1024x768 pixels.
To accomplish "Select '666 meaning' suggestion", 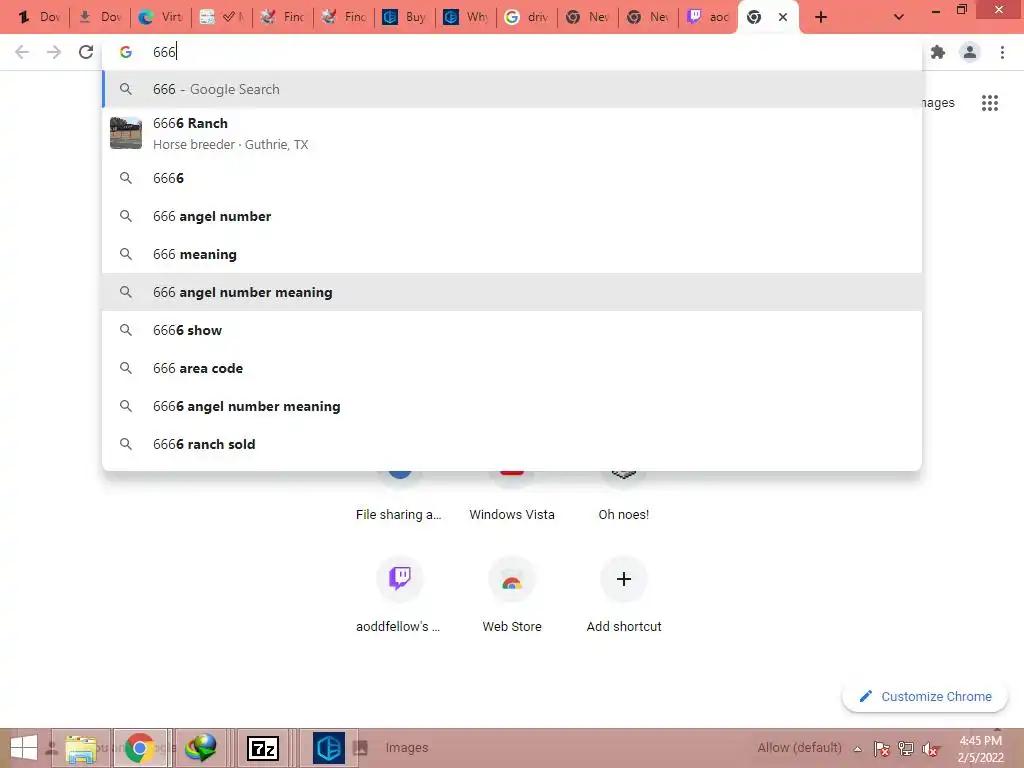I will pyautogui.click(x=512, y=254).
